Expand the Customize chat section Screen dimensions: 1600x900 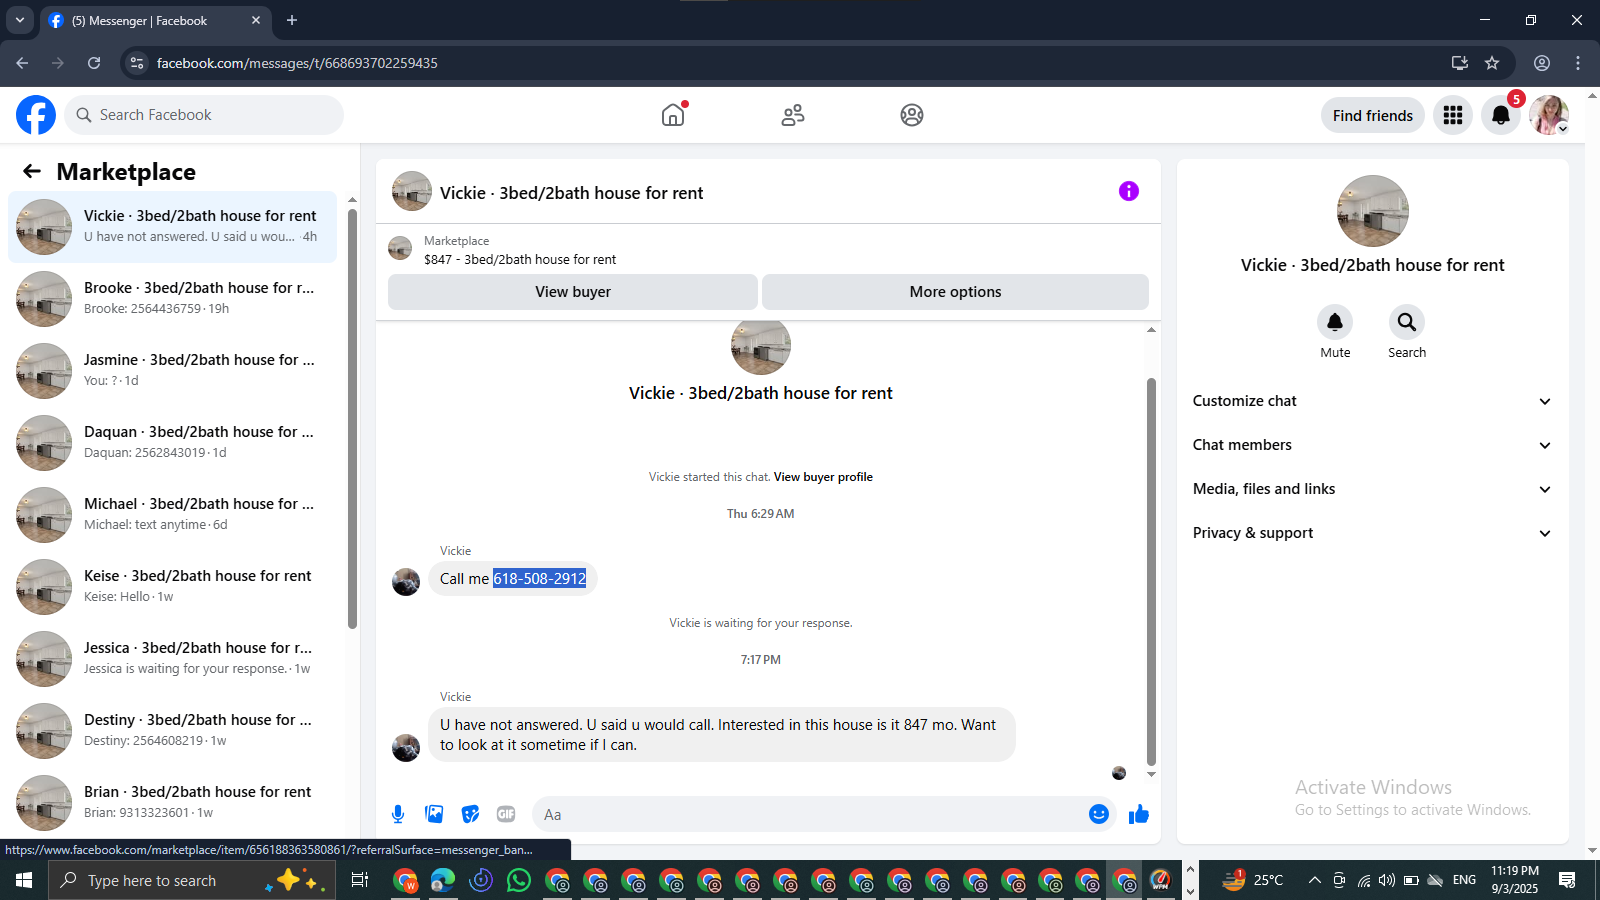pos(1373,401)
